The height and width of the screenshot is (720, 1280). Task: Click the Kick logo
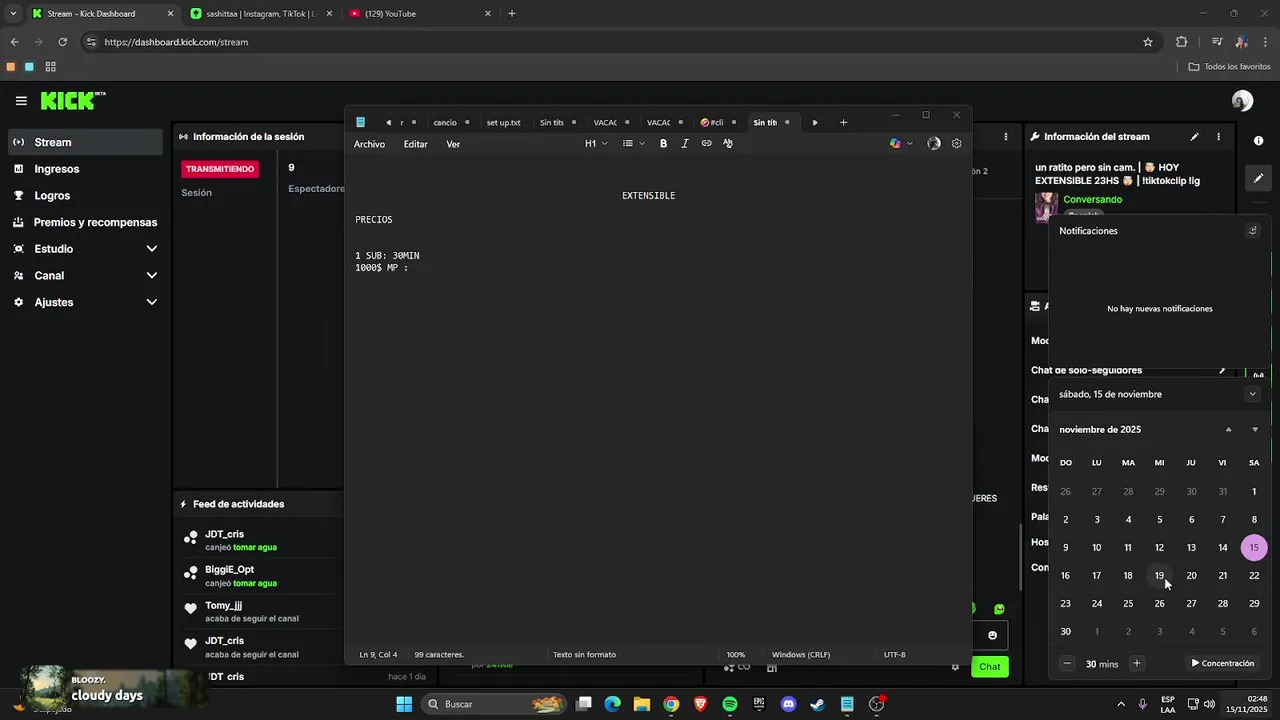[x=72, y=101]
